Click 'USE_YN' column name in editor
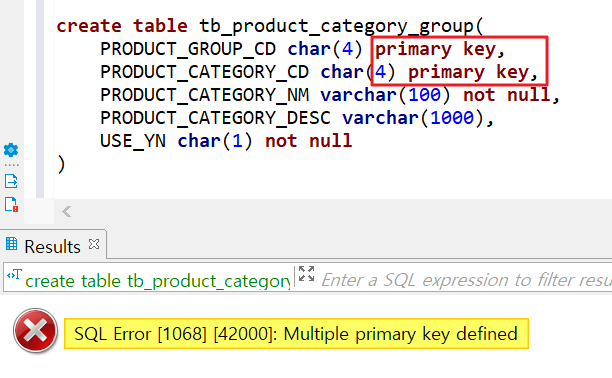Viewport: 612px width, 378px height. (x=133, y=141)
